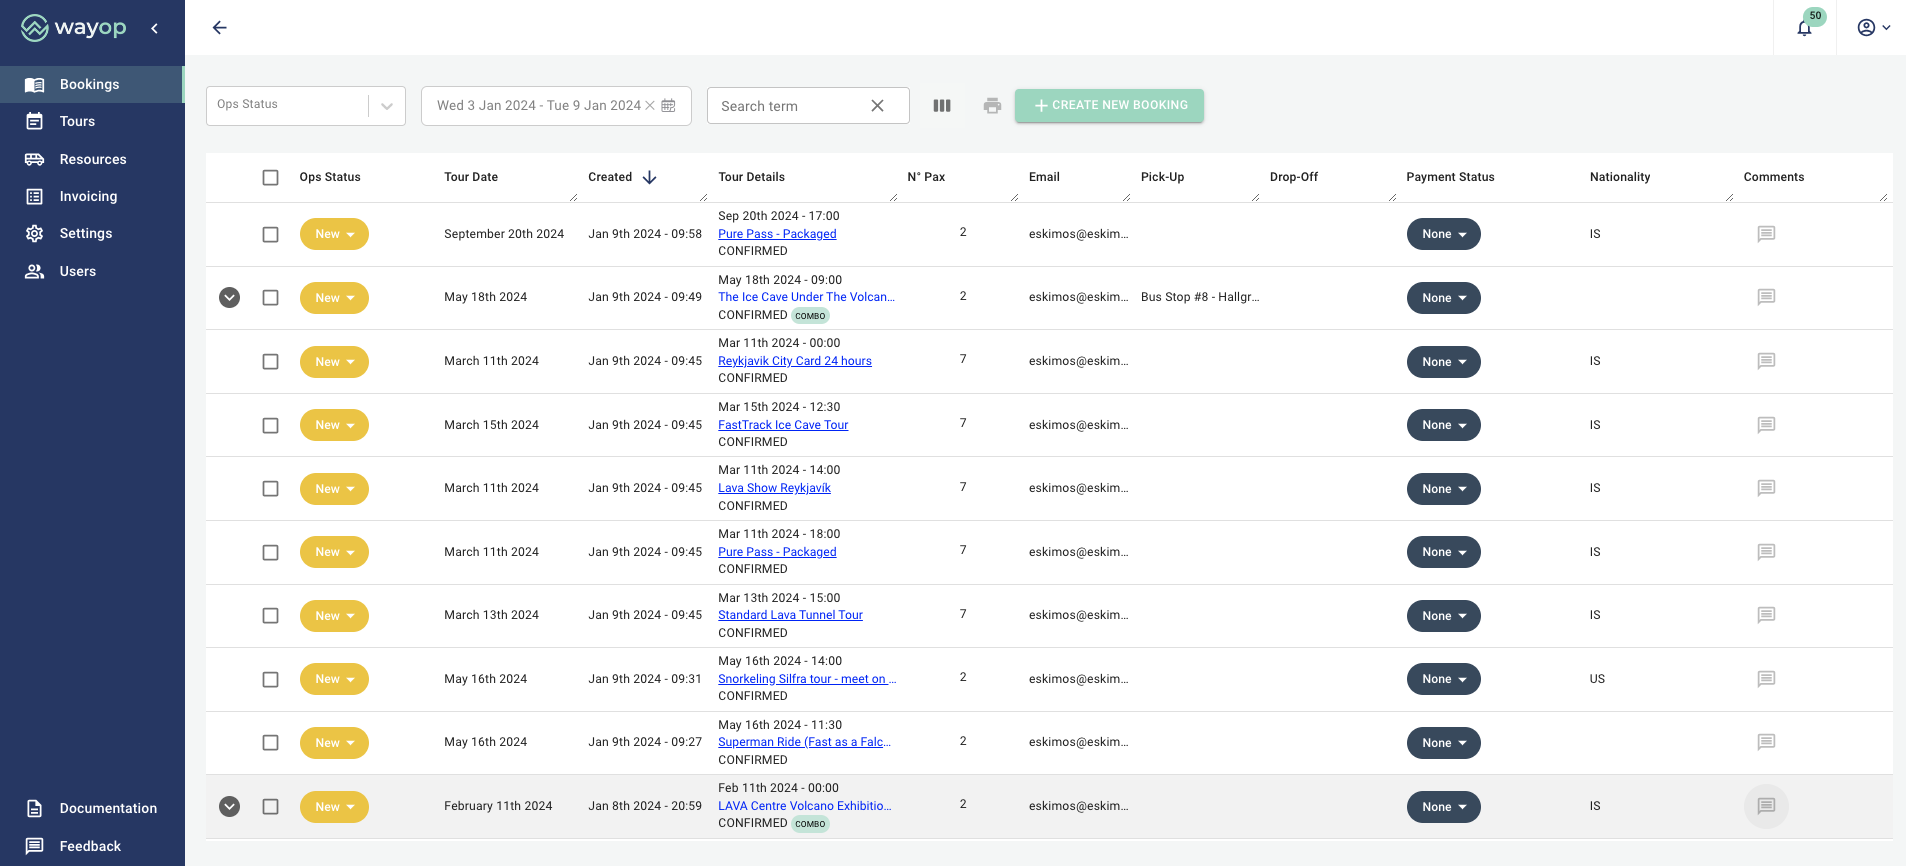Focus the Search term input field

tap(790, 106)
